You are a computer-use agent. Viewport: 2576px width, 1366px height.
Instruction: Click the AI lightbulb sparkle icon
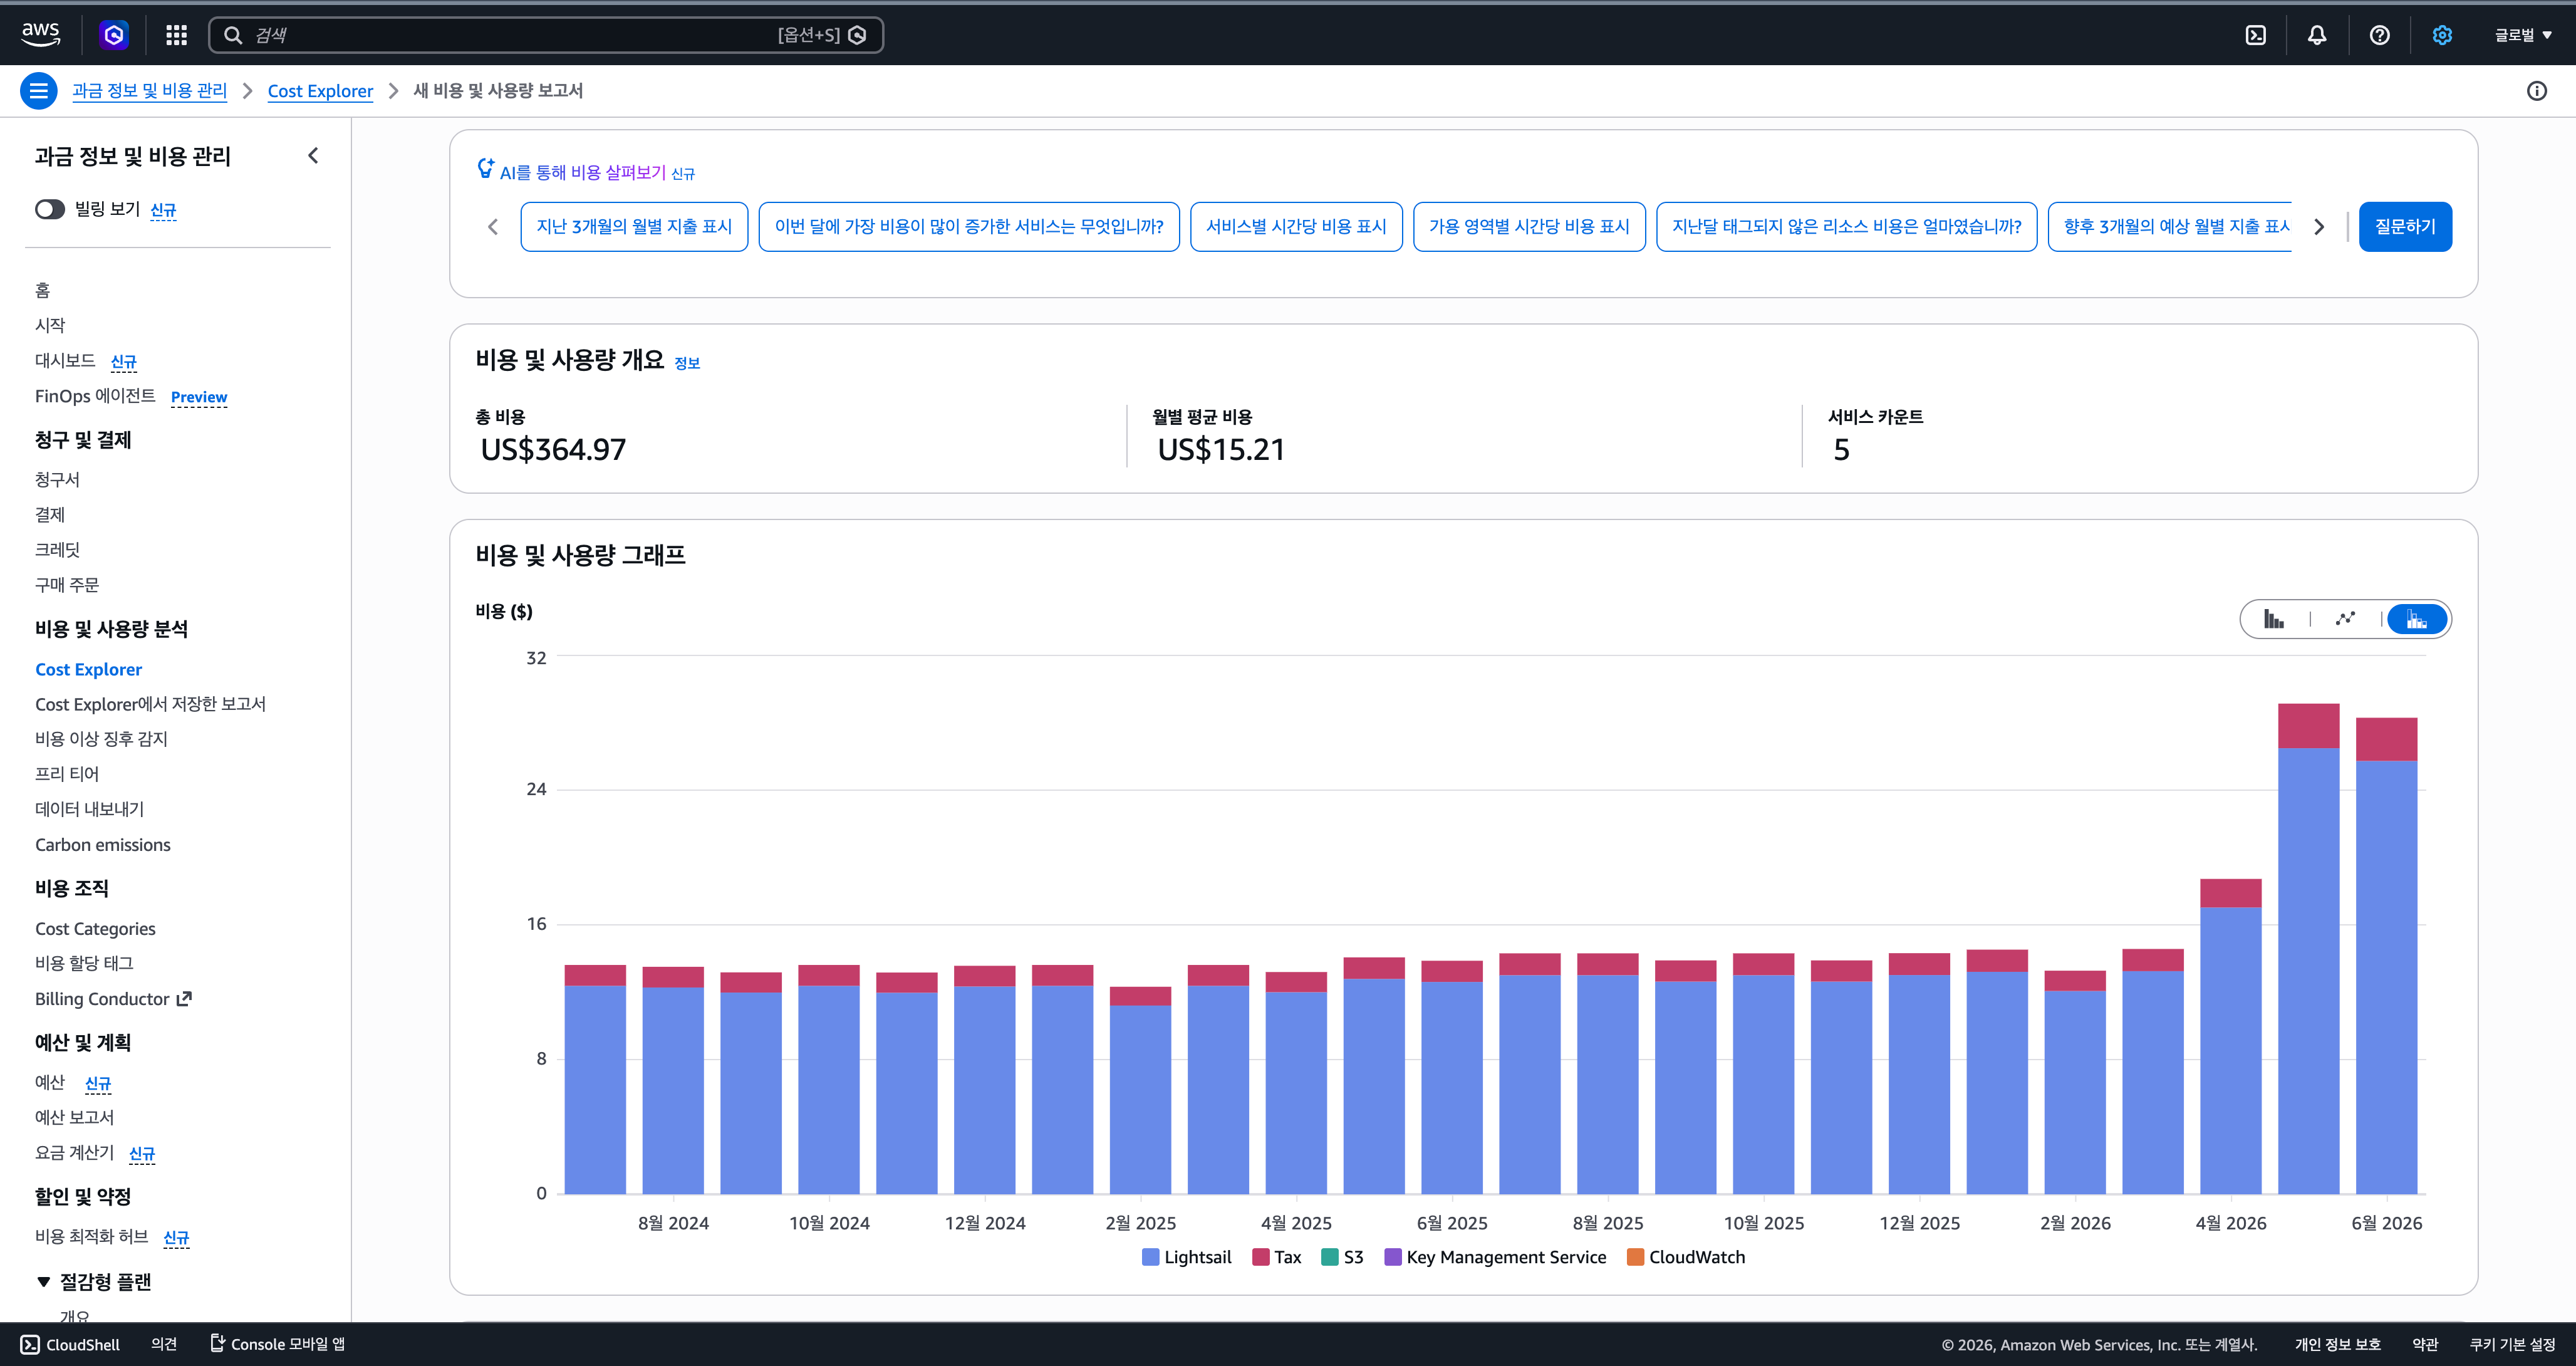pos(485,169)
